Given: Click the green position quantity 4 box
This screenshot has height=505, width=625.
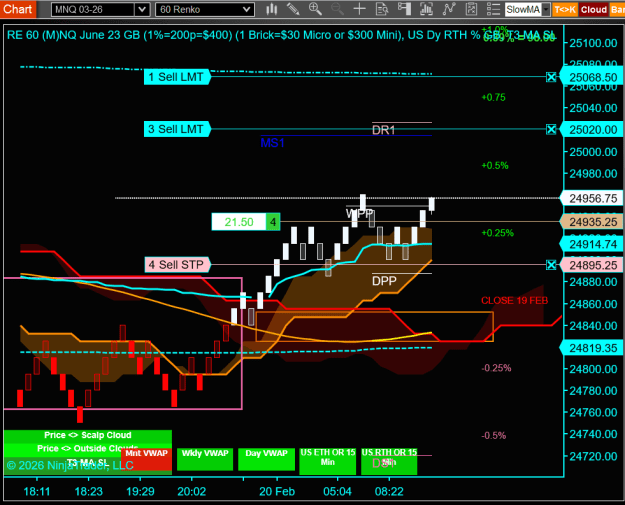Looking at the screenshot, I should click(x=273, y=222).
